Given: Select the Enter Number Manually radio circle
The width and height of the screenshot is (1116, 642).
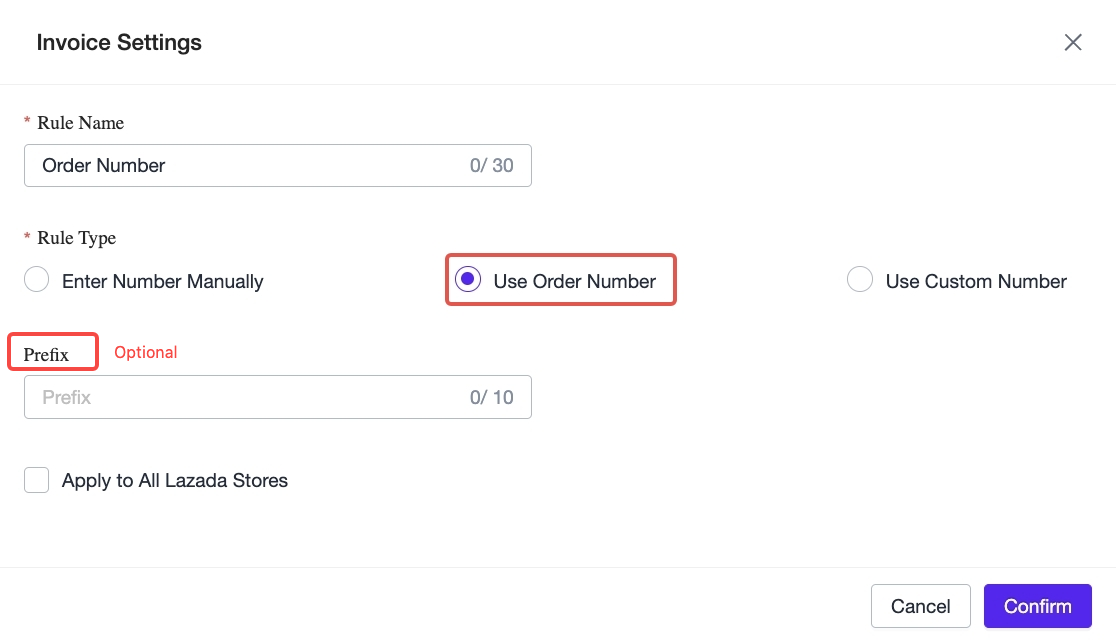Looking at the screenshot, I should (37, 280).
